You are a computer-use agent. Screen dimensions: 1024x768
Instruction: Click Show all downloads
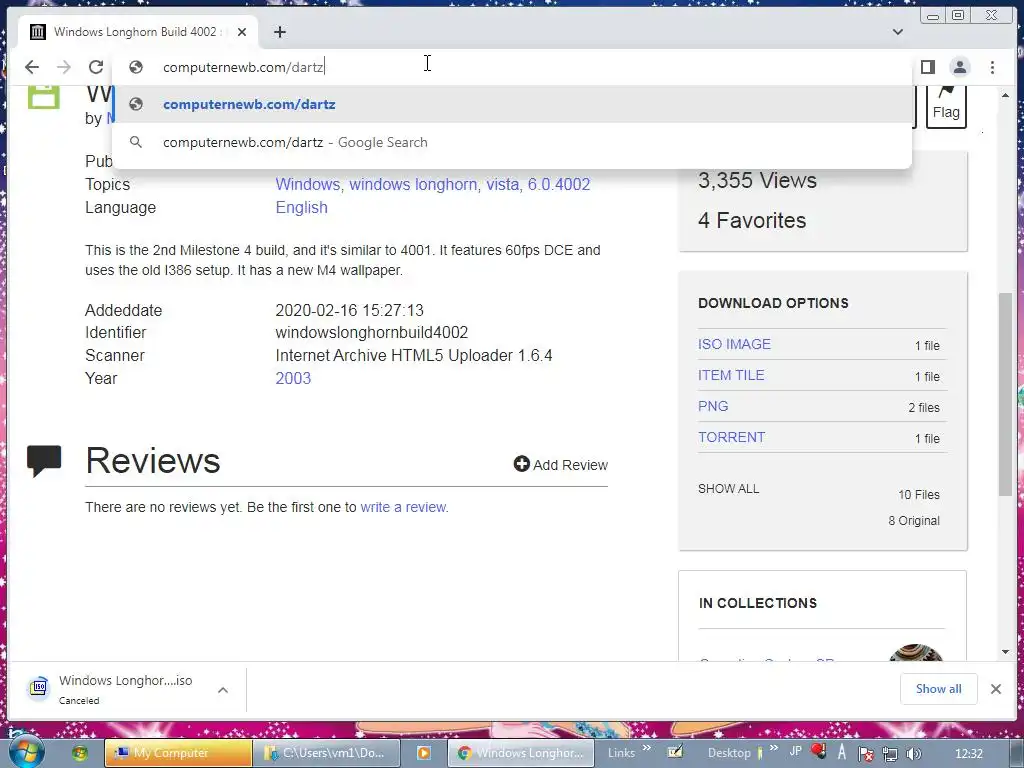pyautogui.click(x=938, y=689)
